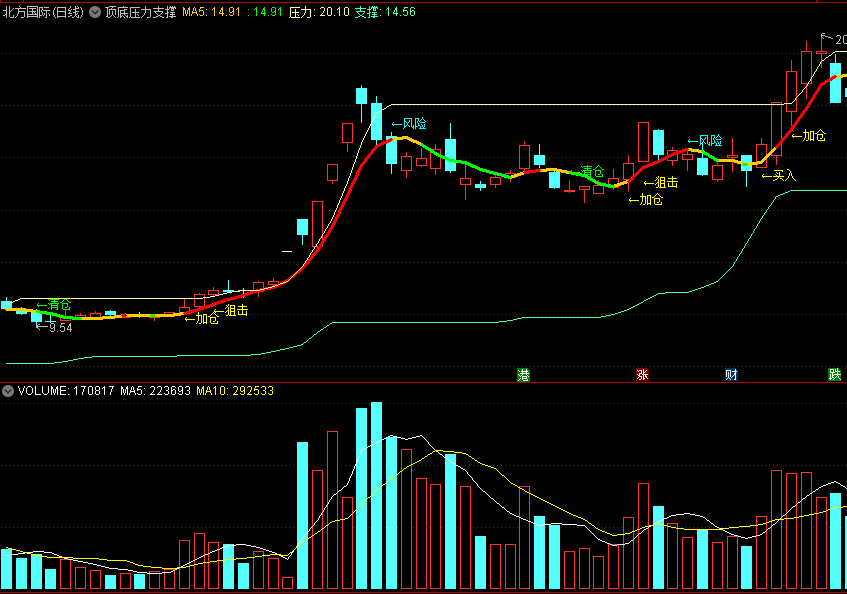The height and width of the screenshot is (594, 847).
Task: Select the 北方国际(日线) stock title
Action: (43, 12)
